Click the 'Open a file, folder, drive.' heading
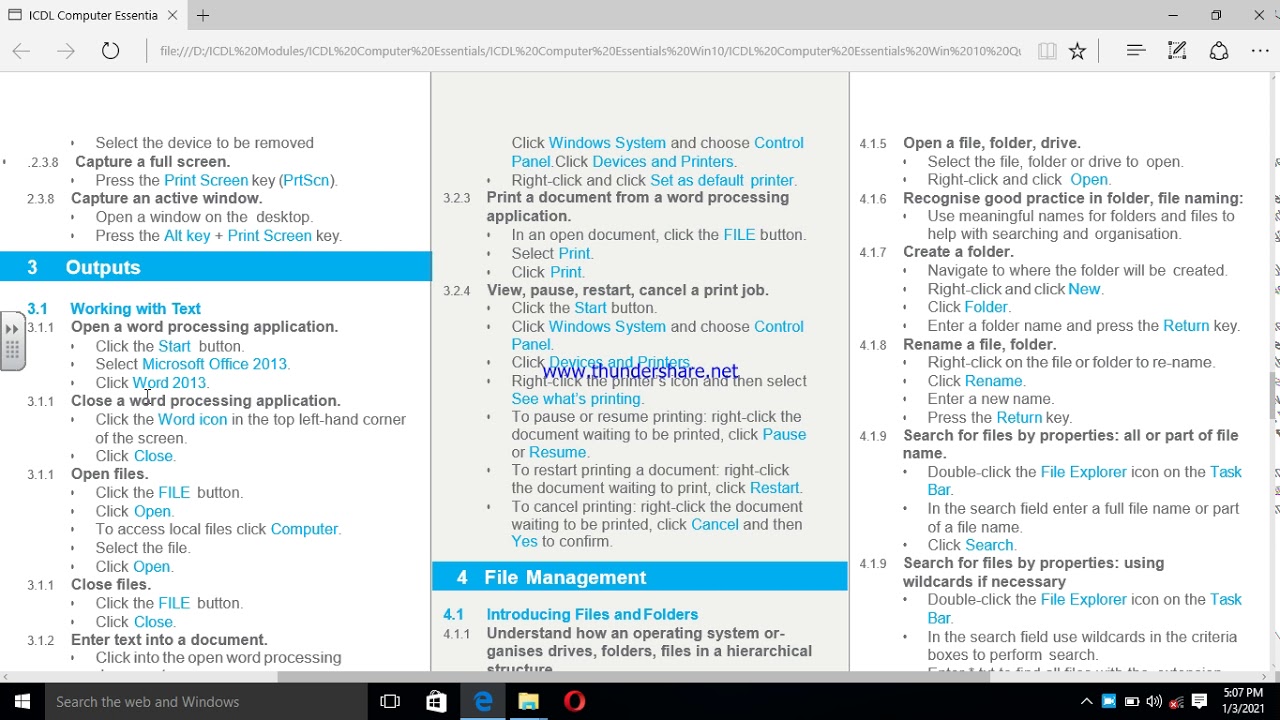This screenshot has width=1280, height=720. tap(992, 143)
